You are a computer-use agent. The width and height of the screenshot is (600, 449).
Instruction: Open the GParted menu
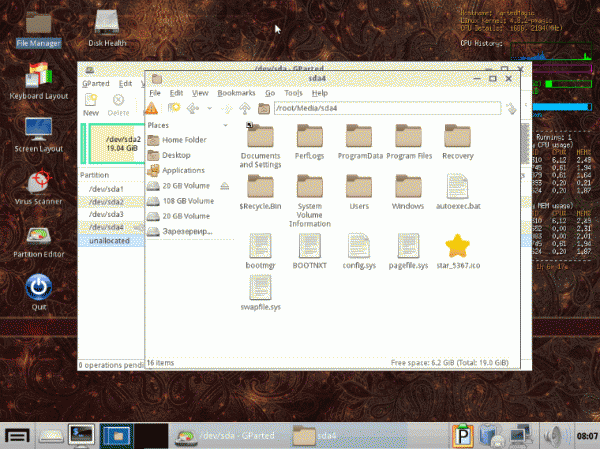pyautogui.click(x=96, y=84)
